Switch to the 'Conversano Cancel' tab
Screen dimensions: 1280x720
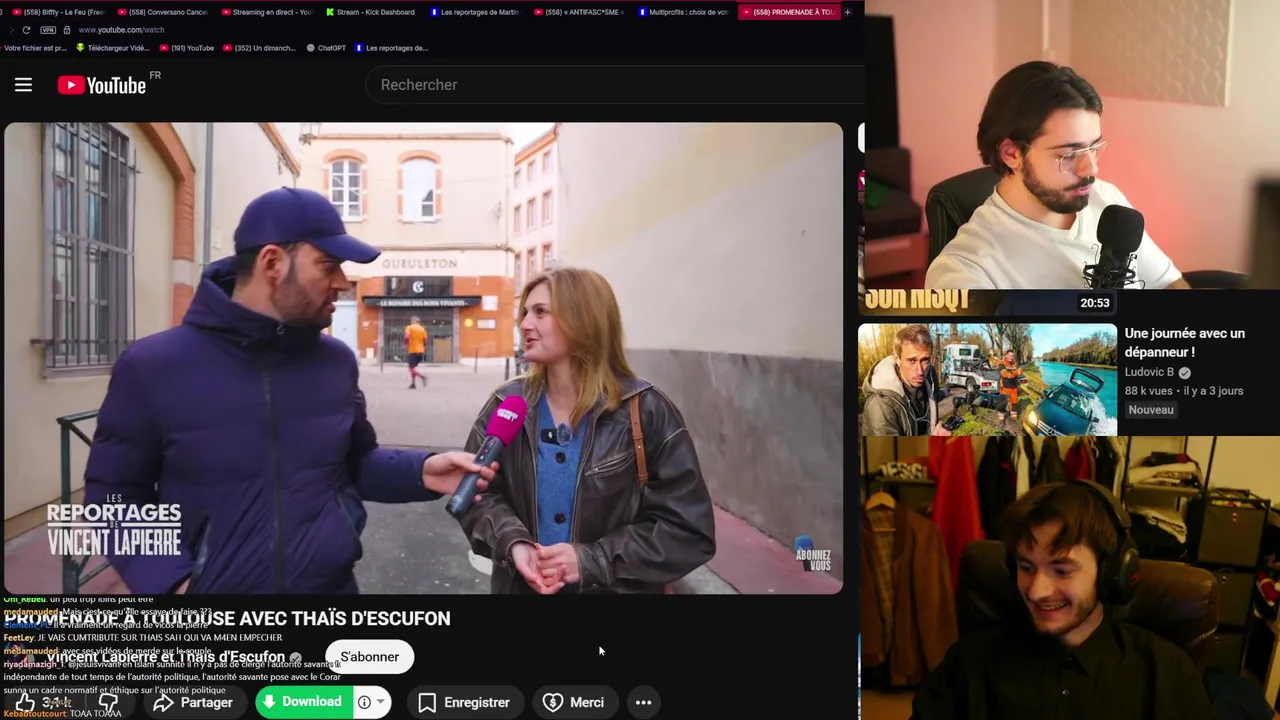pos(163,12)
